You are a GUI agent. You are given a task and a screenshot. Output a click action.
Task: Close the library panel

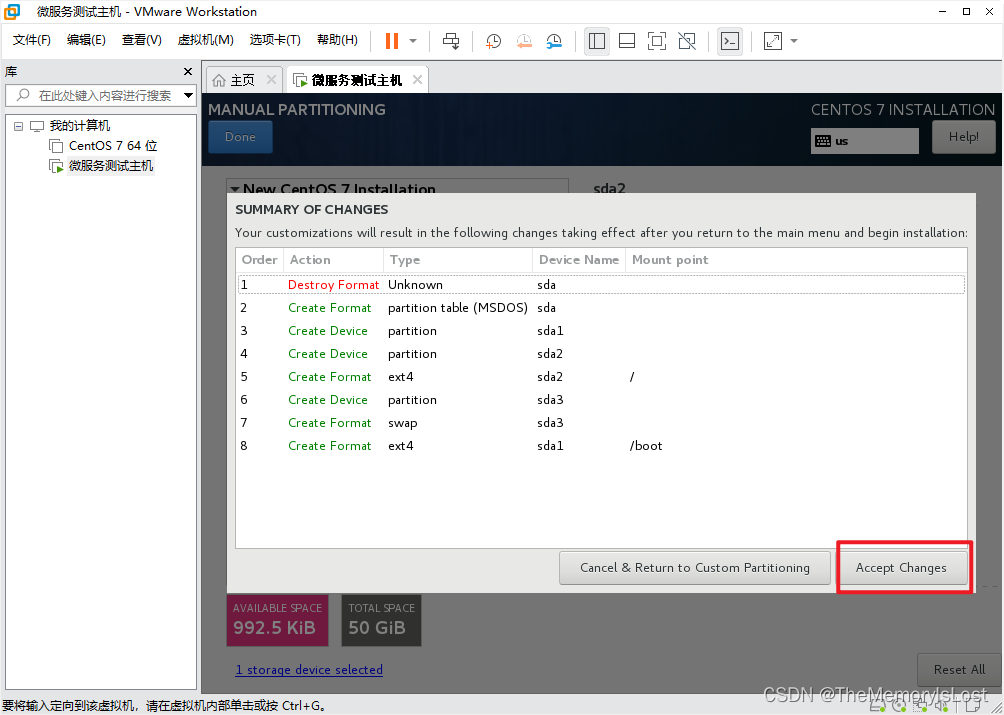[188, 72]
